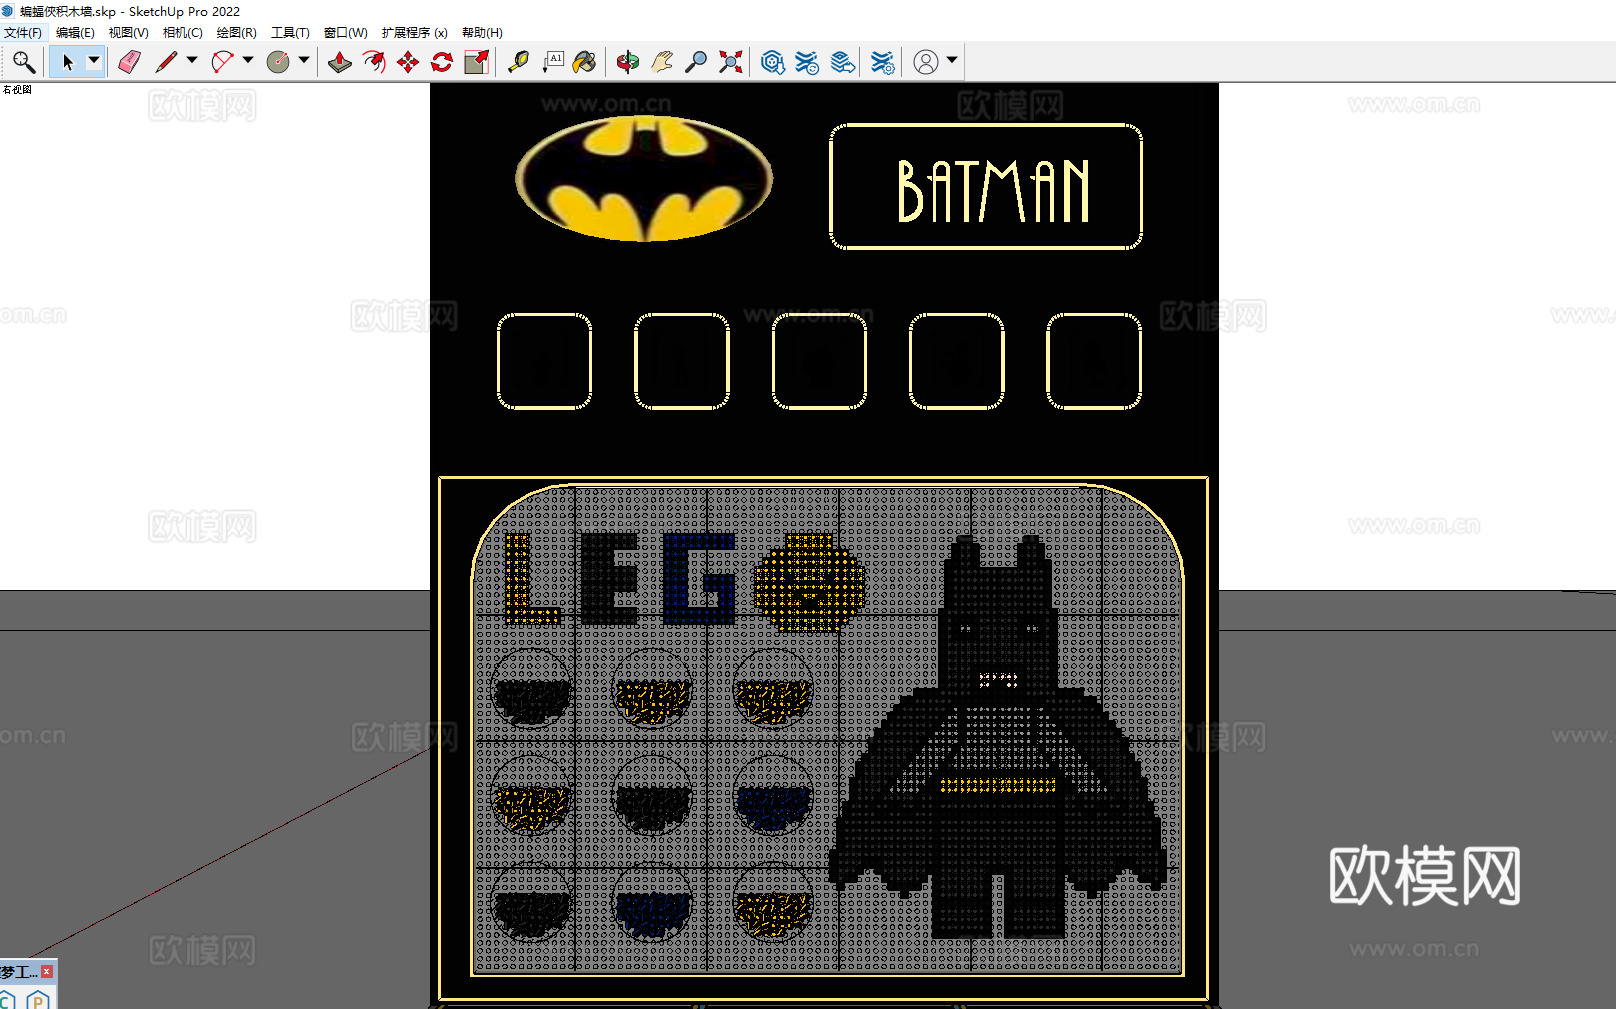1616x1009 pixels.
Task: Click the user account sign-in icon
Action: click(926, 62)
